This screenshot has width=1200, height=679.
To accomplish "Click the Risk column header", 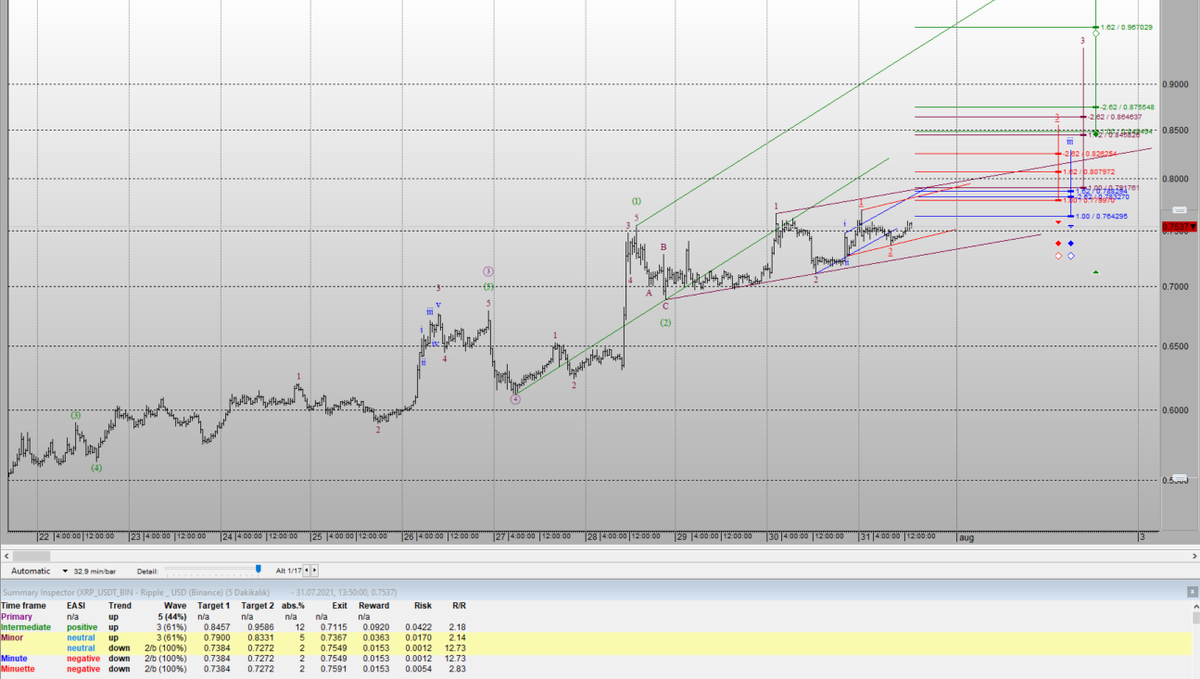I will pyautogui.click(x=423, y=606).
